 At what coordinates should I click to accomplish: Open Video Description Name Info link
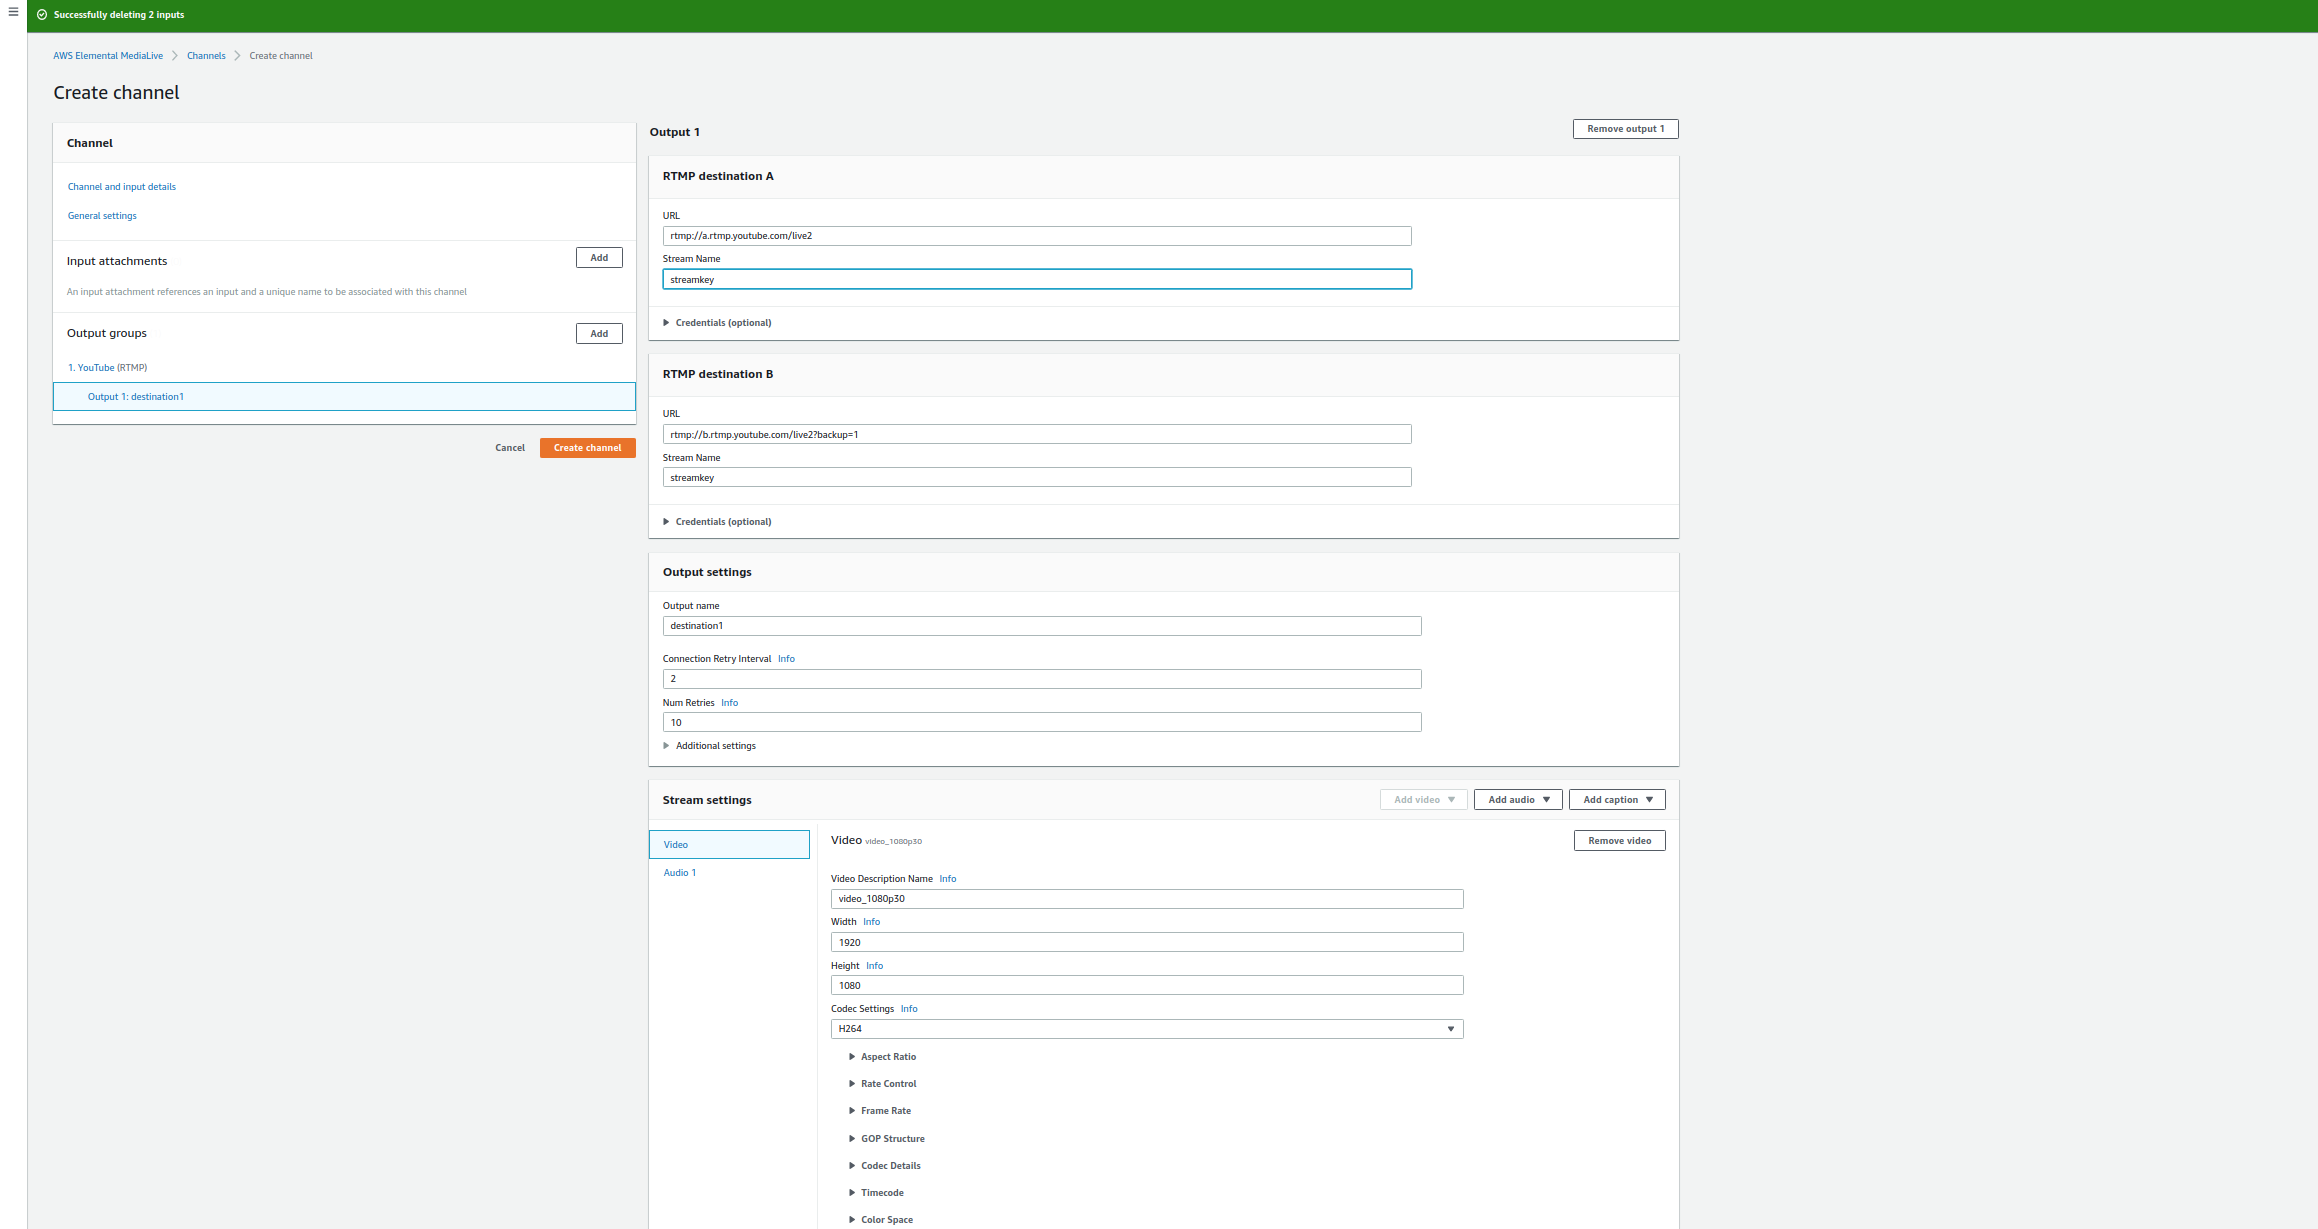click(948, 879)
